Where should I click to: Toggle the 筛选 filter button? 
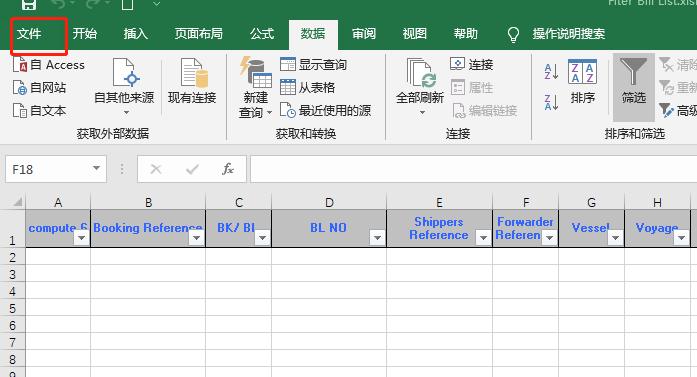click(x=633, y=87)
